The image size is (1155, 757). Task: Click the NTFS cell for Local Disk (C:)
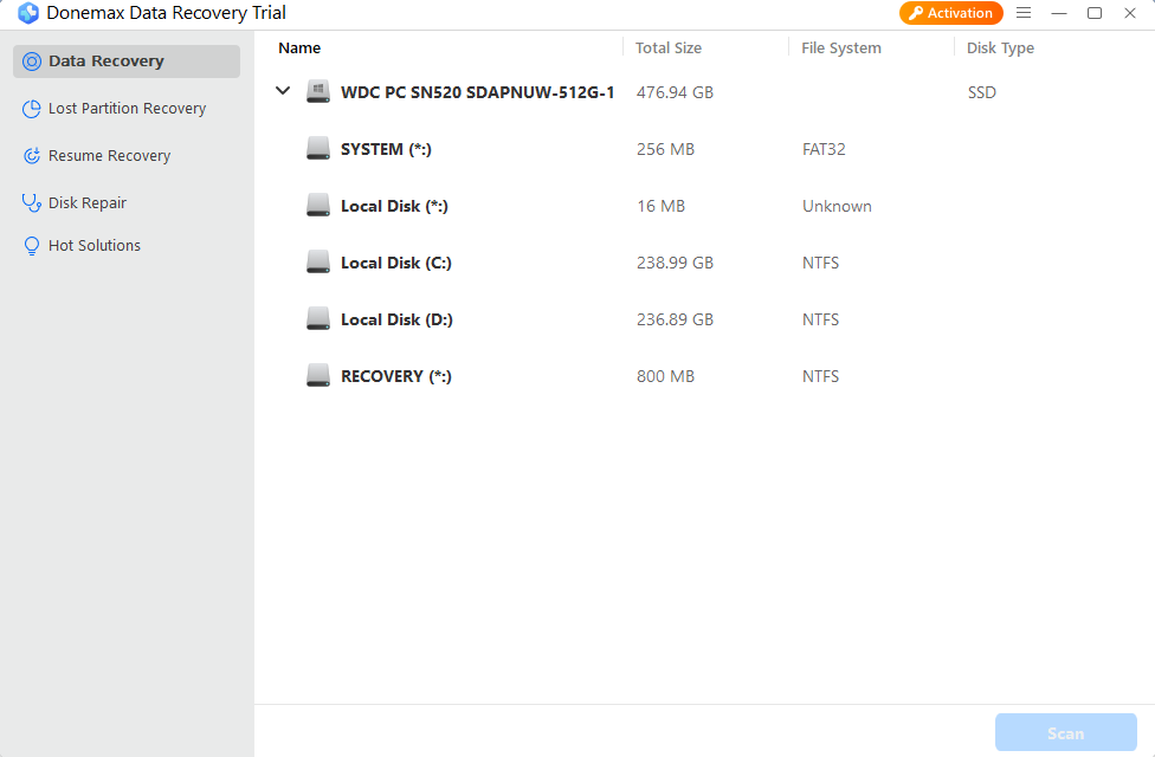821,262
